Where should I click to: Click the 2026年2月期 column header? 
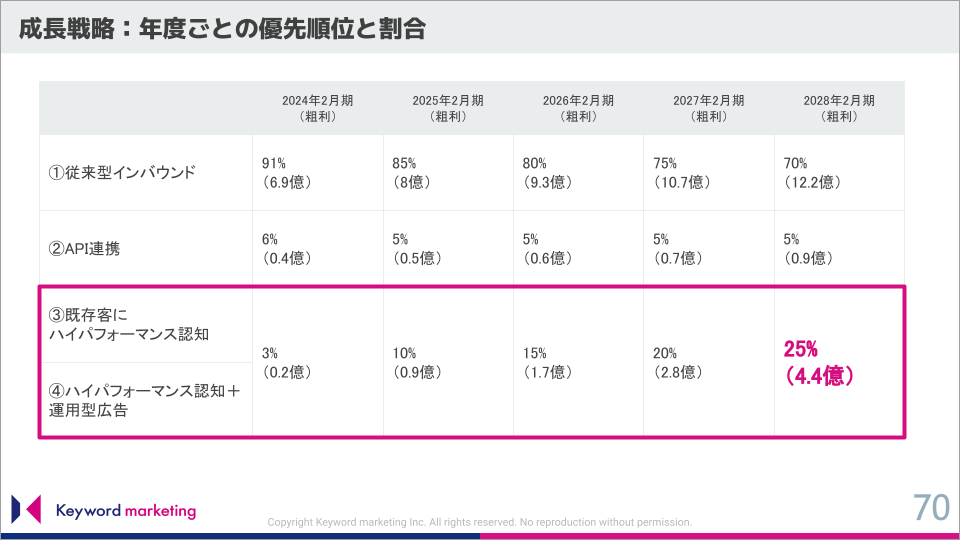[x=578, y=108]
